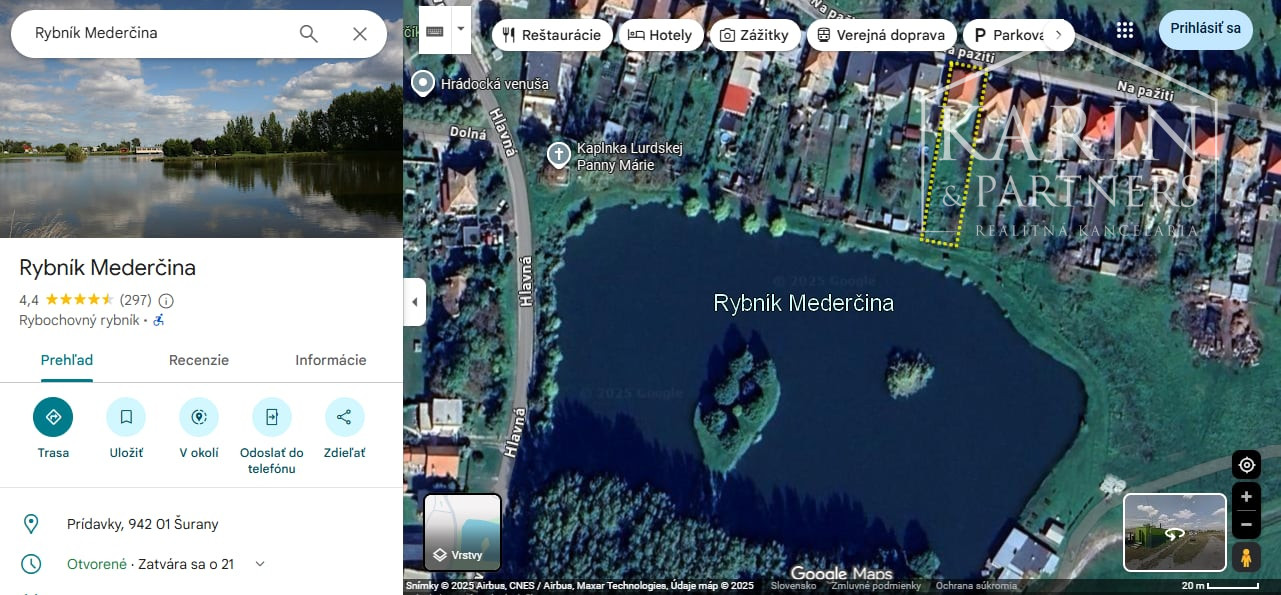Open map layers with the Vrstvy icon
The image size is (1281, 595).
tap(462, 532)
